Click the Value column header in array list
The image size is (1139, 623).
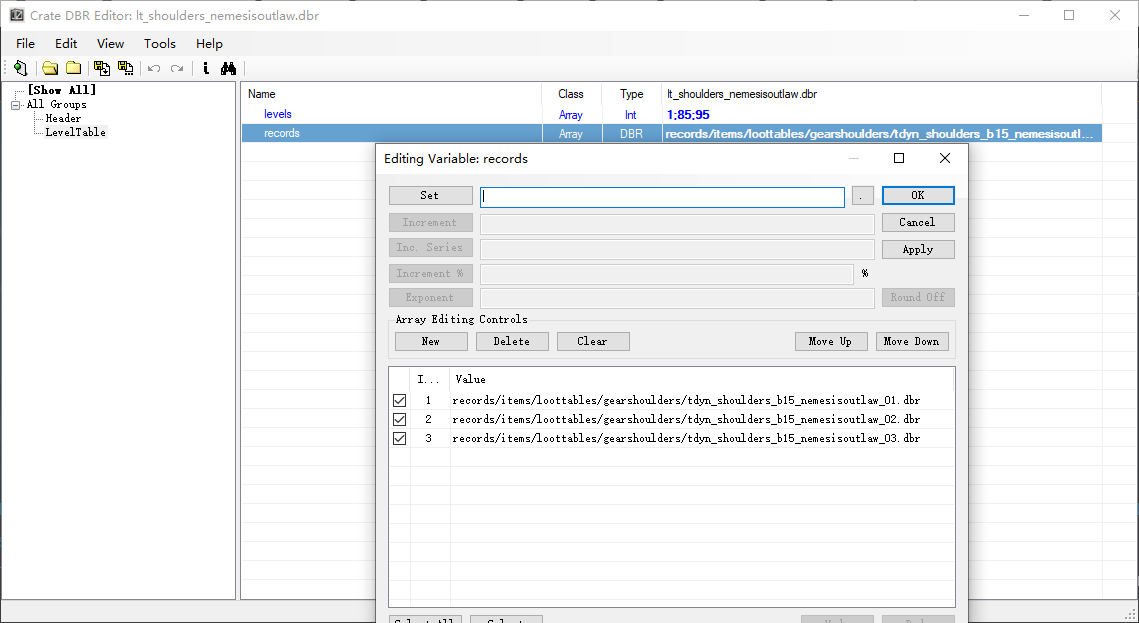(x=701, y=379)
